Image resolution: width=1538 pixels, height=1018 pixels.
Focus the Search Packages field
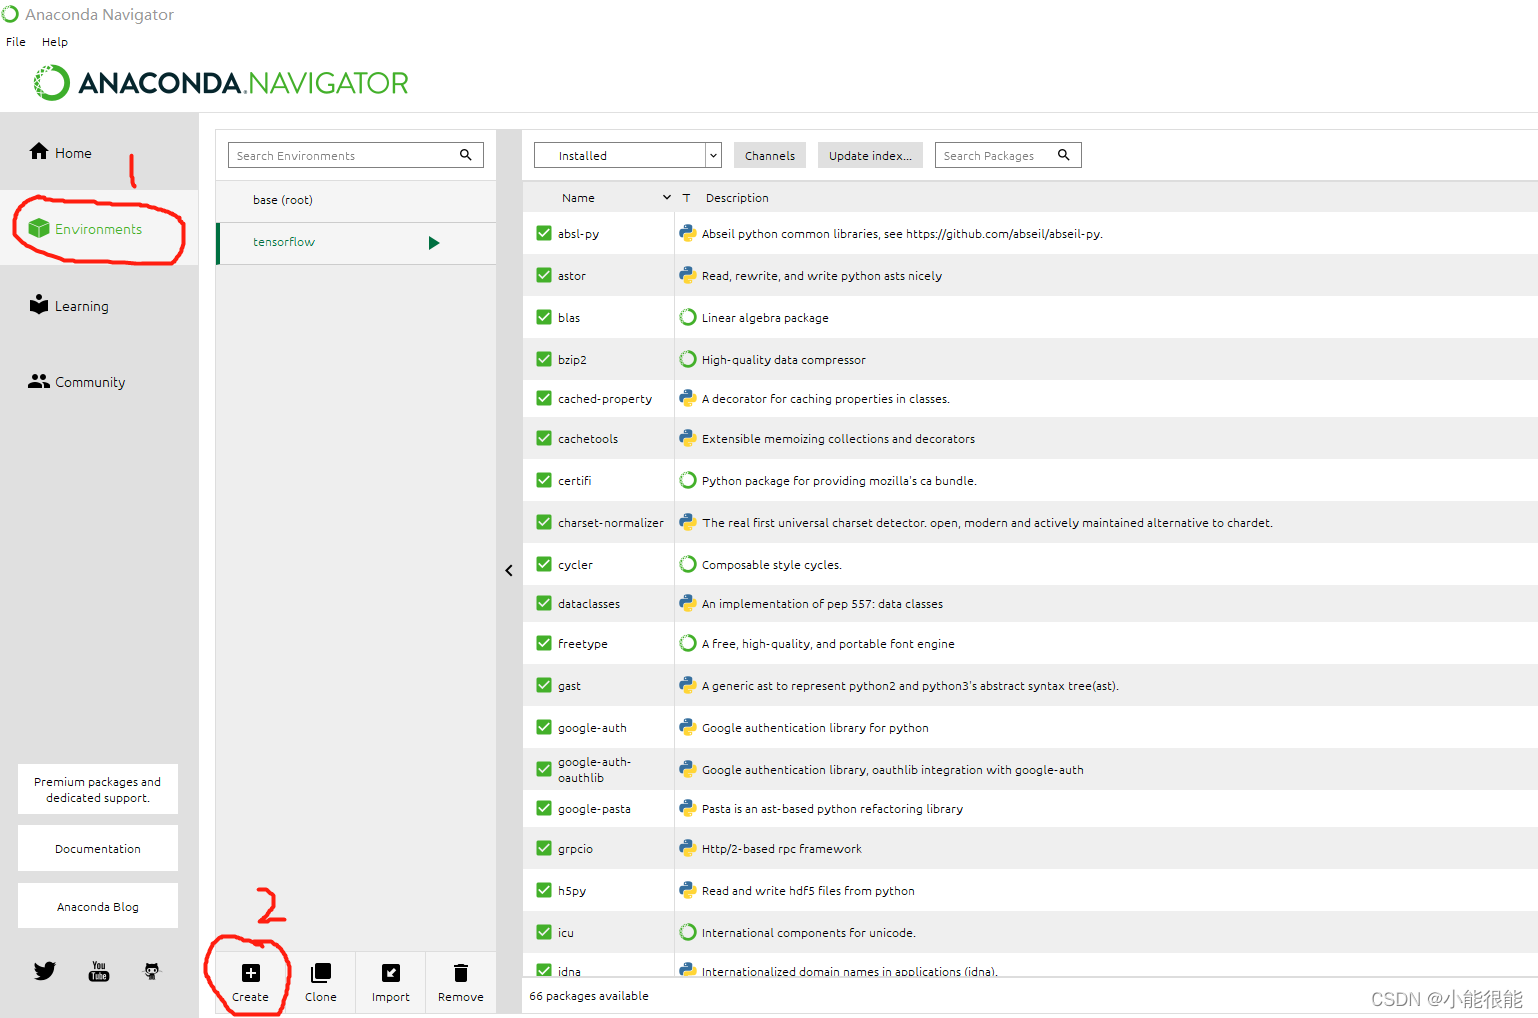coord(1008,155)
